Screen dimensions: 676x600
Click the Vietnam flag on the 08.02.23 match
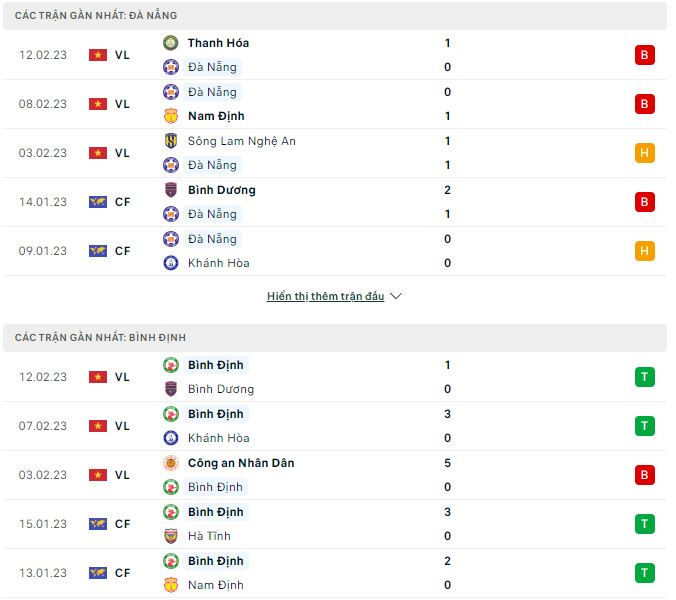coord(98,104)
